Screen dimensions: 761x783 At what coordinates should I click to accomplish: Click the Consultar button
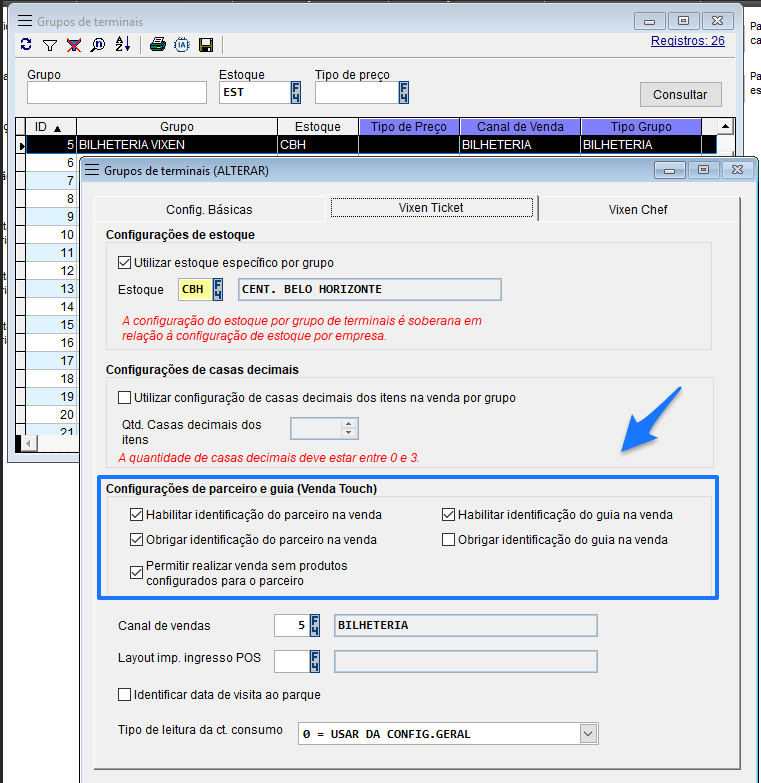tap(681, 94)
